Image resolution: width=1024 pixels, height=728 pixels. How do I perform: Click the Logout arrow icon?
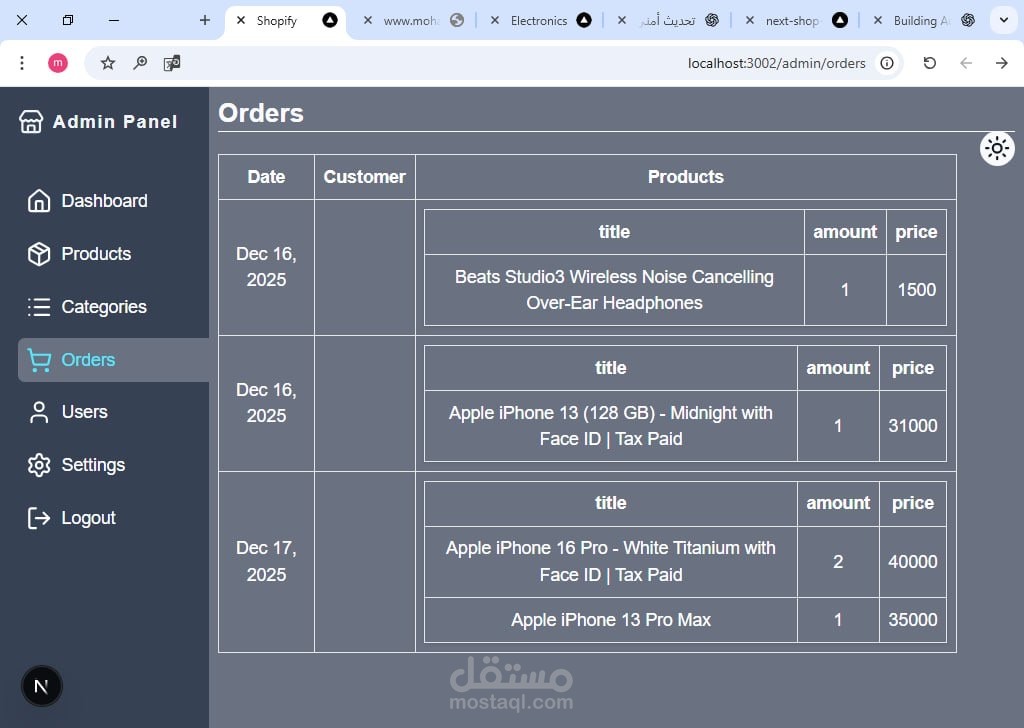click(39, 518)
